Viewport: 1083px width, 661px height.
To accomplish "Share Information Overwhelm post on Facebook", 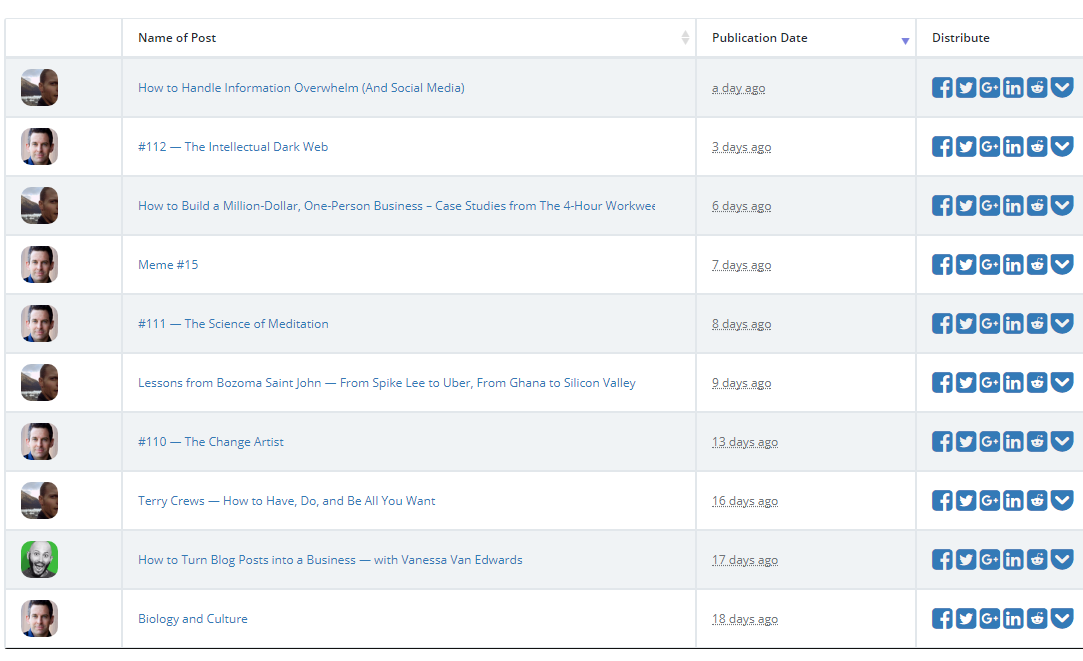I will click(x=942, y=88).
